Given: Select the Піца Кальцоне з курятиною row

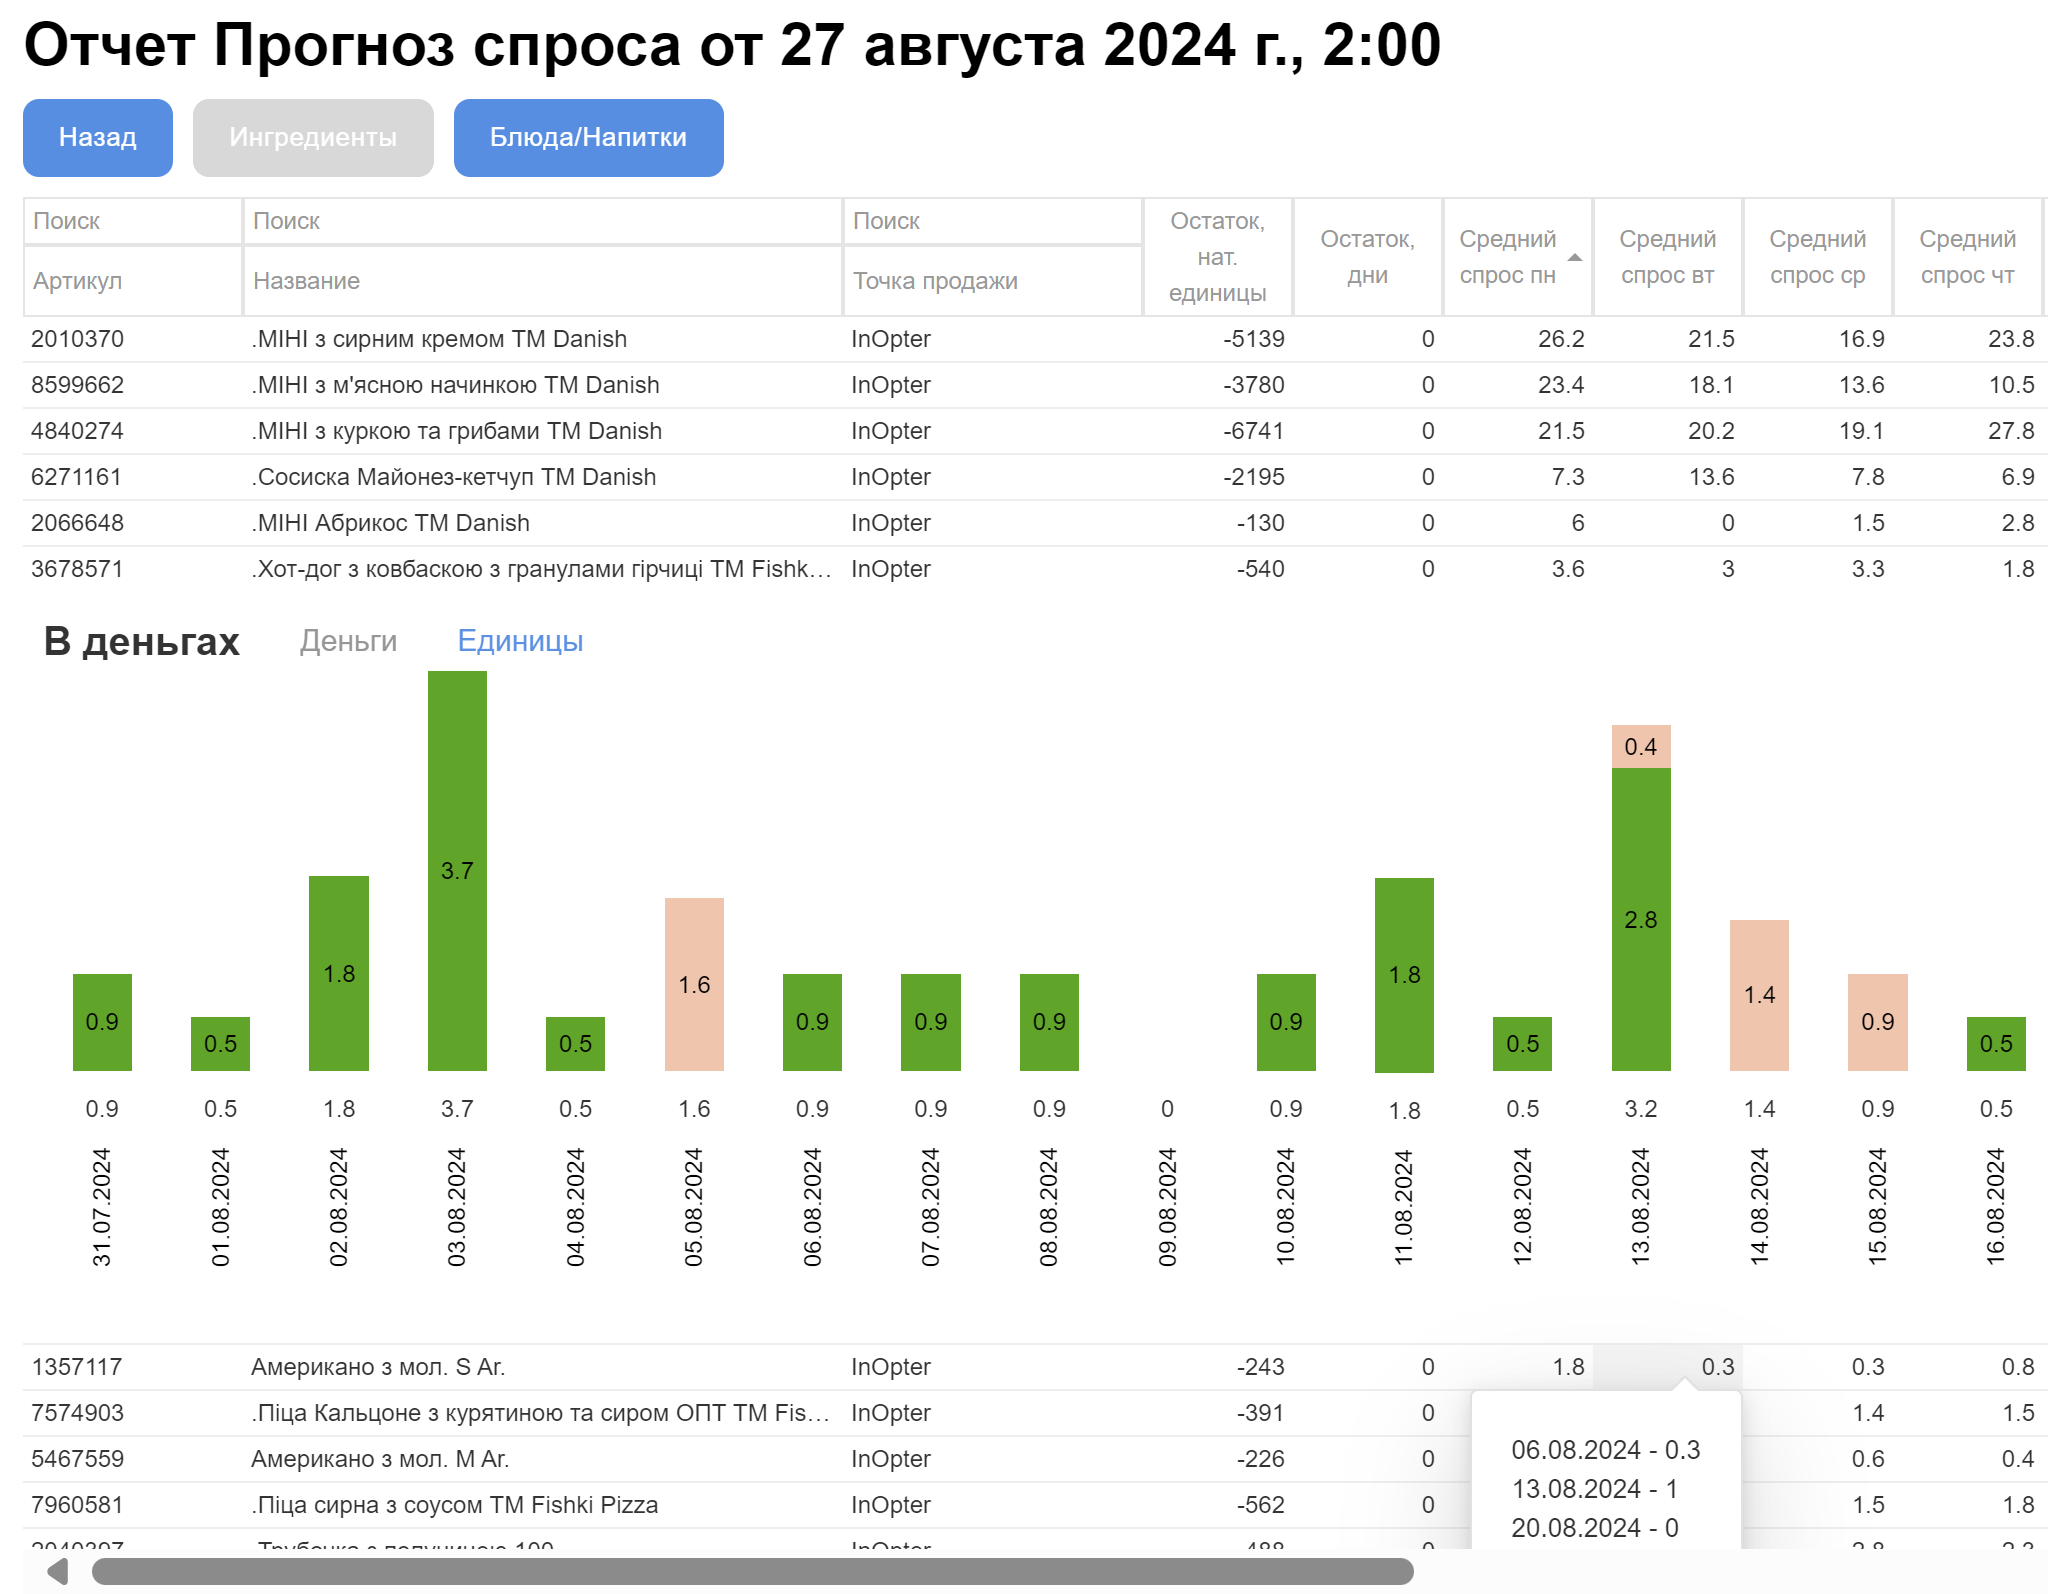Looking at the screenshot, I should click(x=1035, y=1413).
